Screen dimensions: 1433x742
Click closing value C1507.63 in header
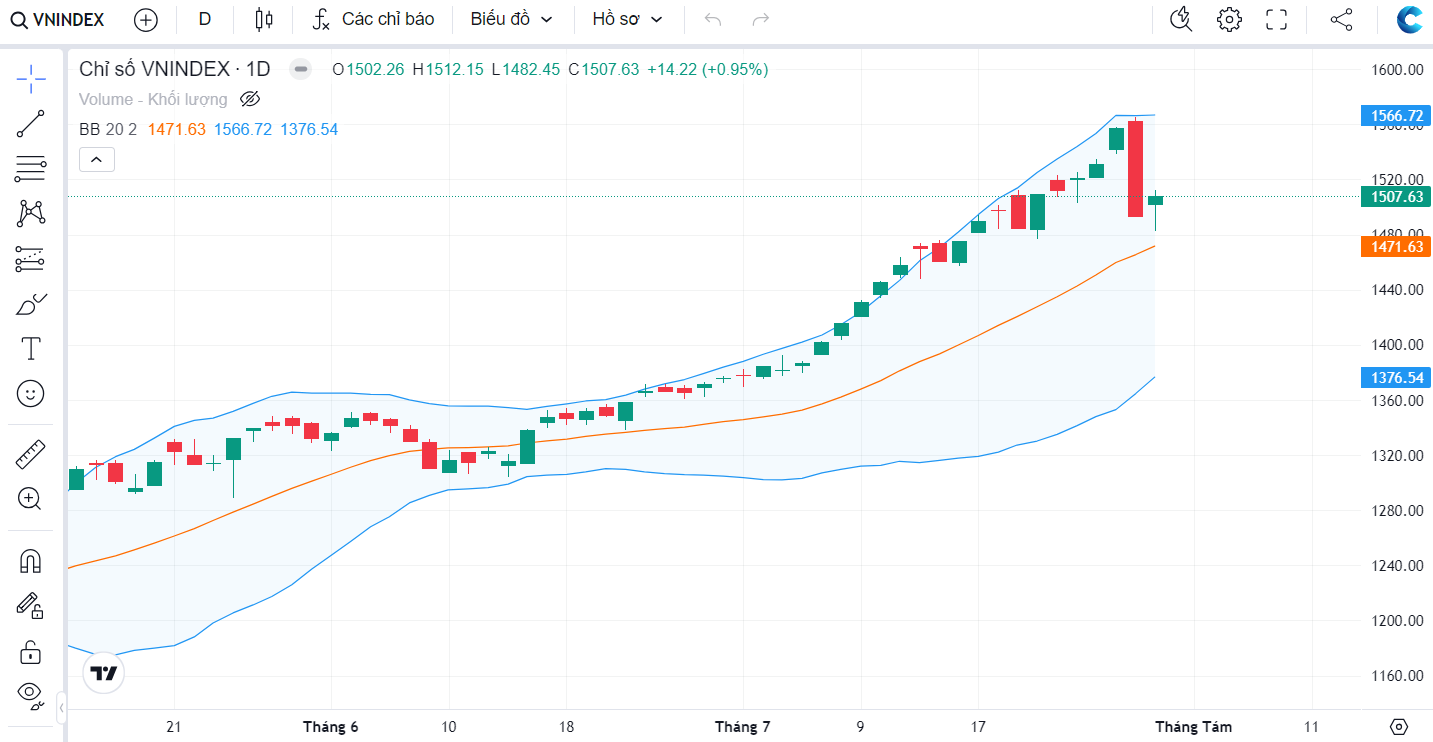(x=604, y=69)
